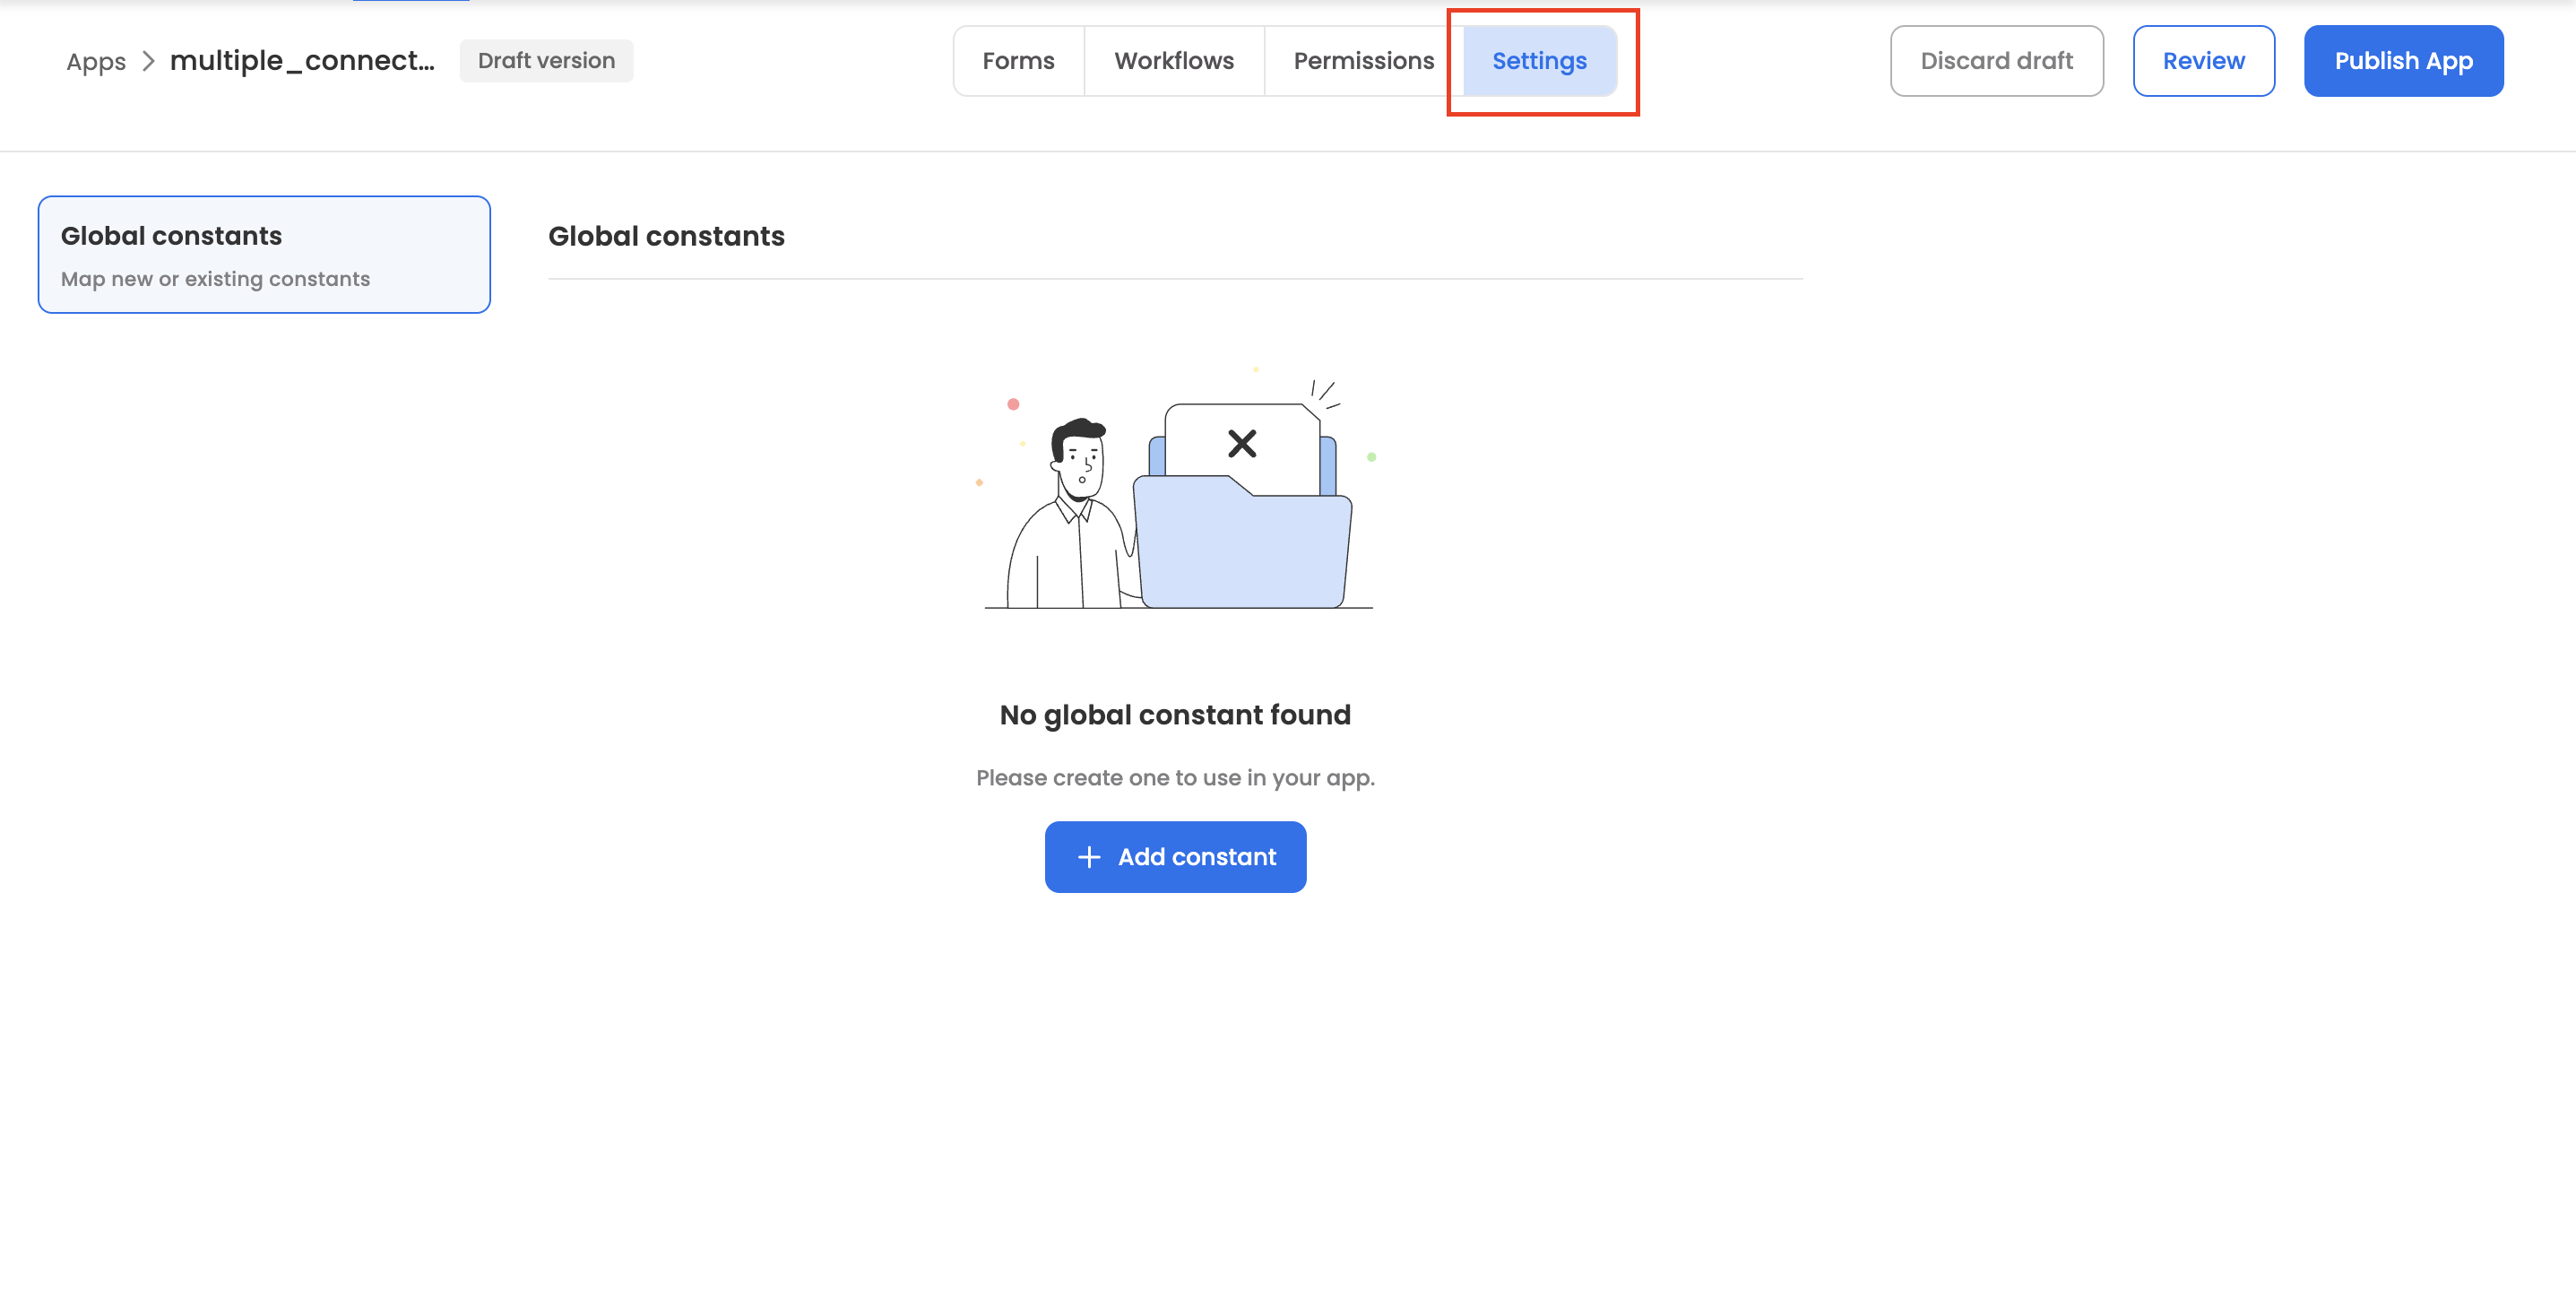Click the No global constant found message

point(1175,715)
